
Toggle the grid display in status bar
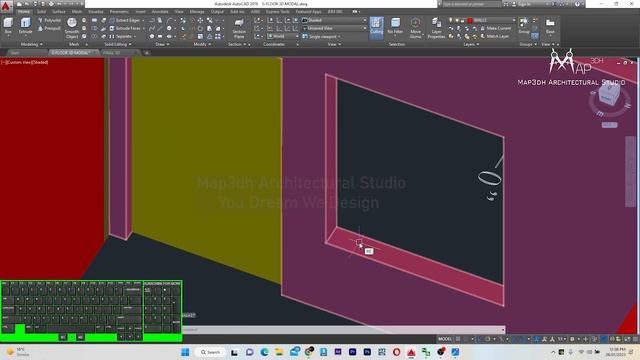click(x=458, y=339)
